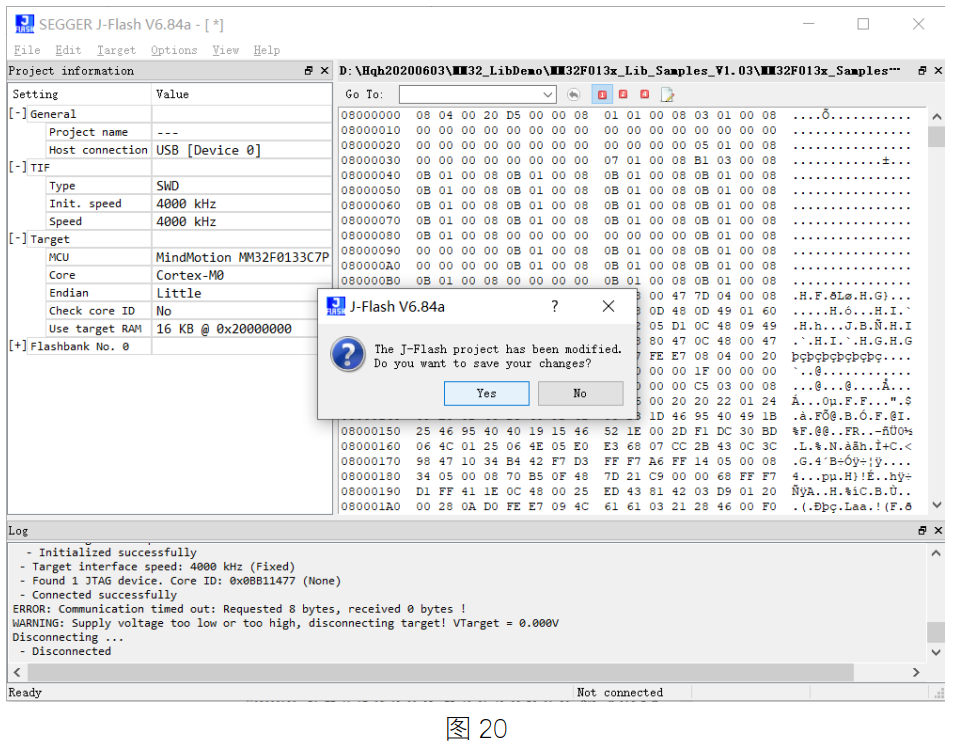Click hex address 08000150 row
The width and height of the screenshot is (954, 750).
click(x=626, y=431)
